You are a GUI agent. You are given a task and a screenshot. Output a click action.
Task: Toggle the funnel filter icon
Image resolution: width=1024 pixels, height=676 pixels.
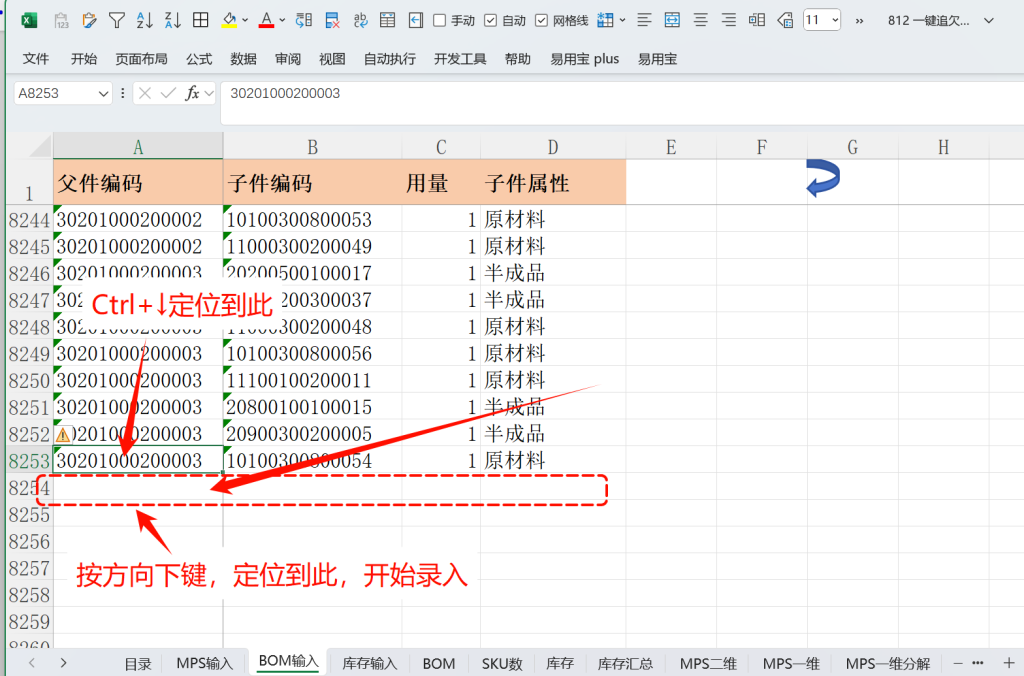(117, 21)
